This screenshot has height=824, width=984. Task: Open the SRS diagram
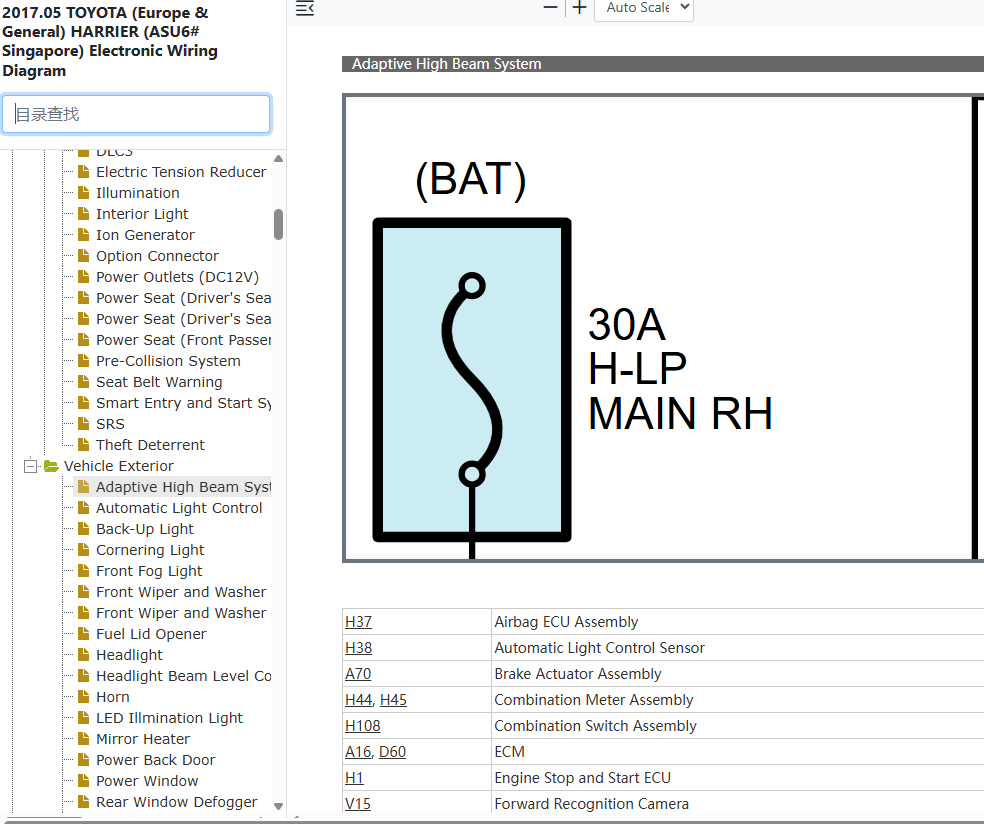pos(110,424)
